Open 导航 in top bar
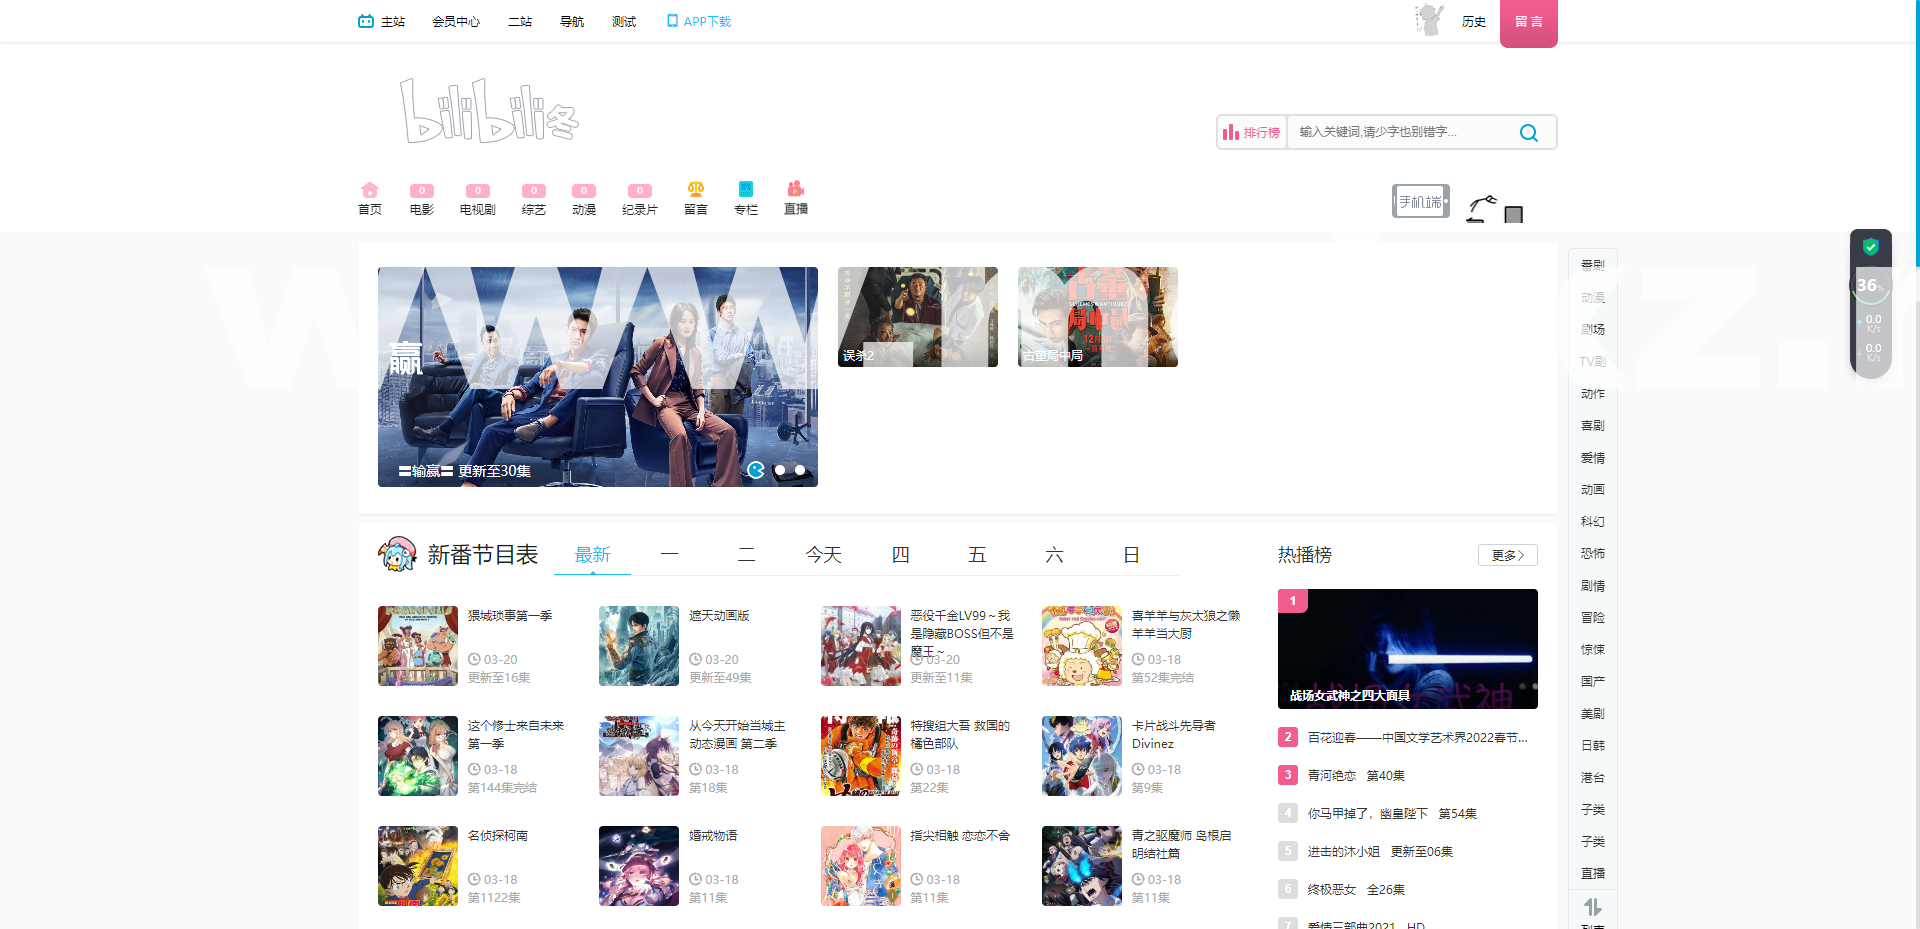 point(572,21)
